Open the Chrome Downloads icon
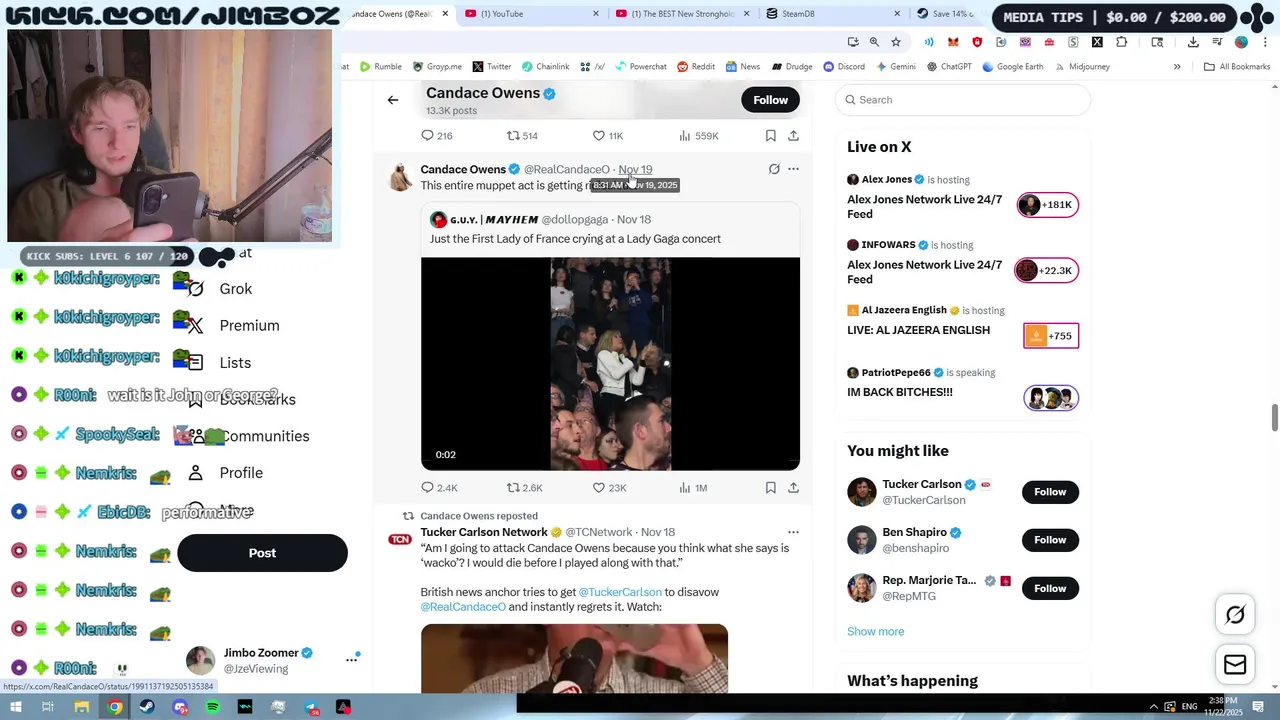The image size is (1280, 720). coord(1193,42)
